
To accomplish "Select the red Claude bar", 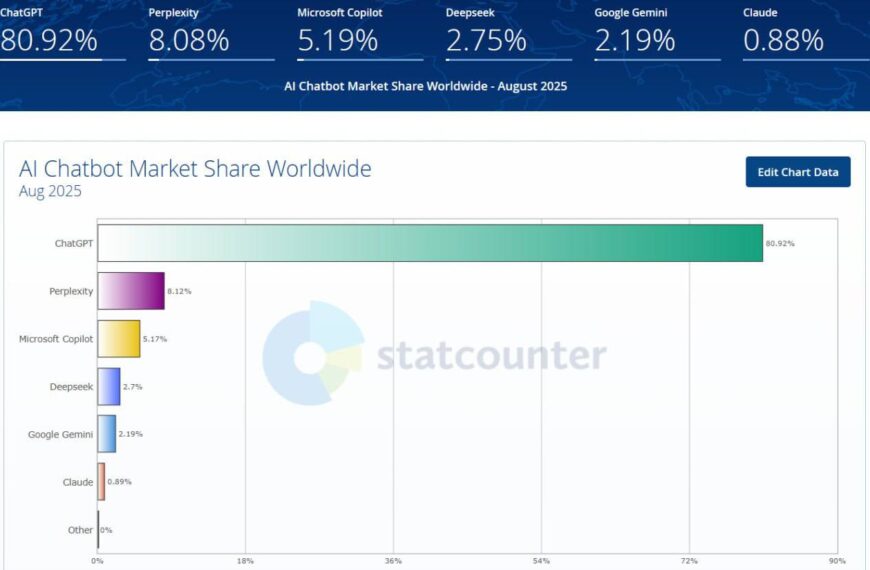I will [x=101, y=482].
